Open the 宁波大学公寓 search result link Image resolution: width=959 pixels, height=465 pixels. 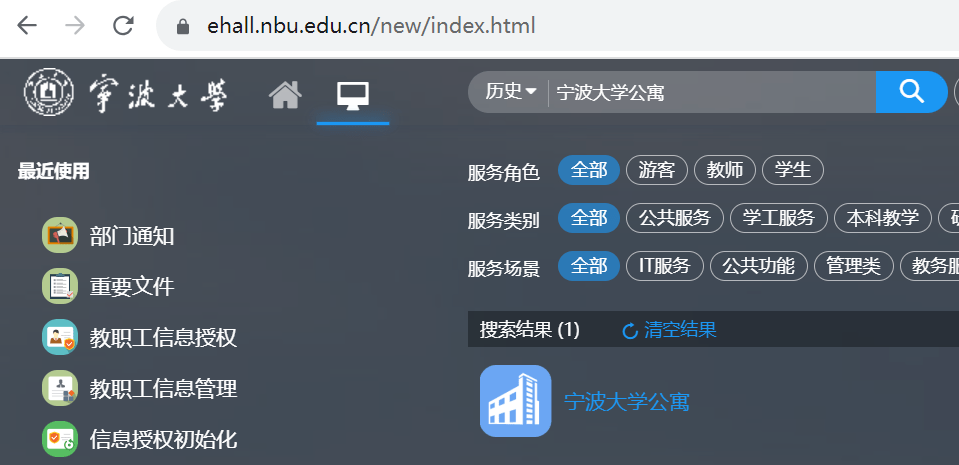[627, 401]
